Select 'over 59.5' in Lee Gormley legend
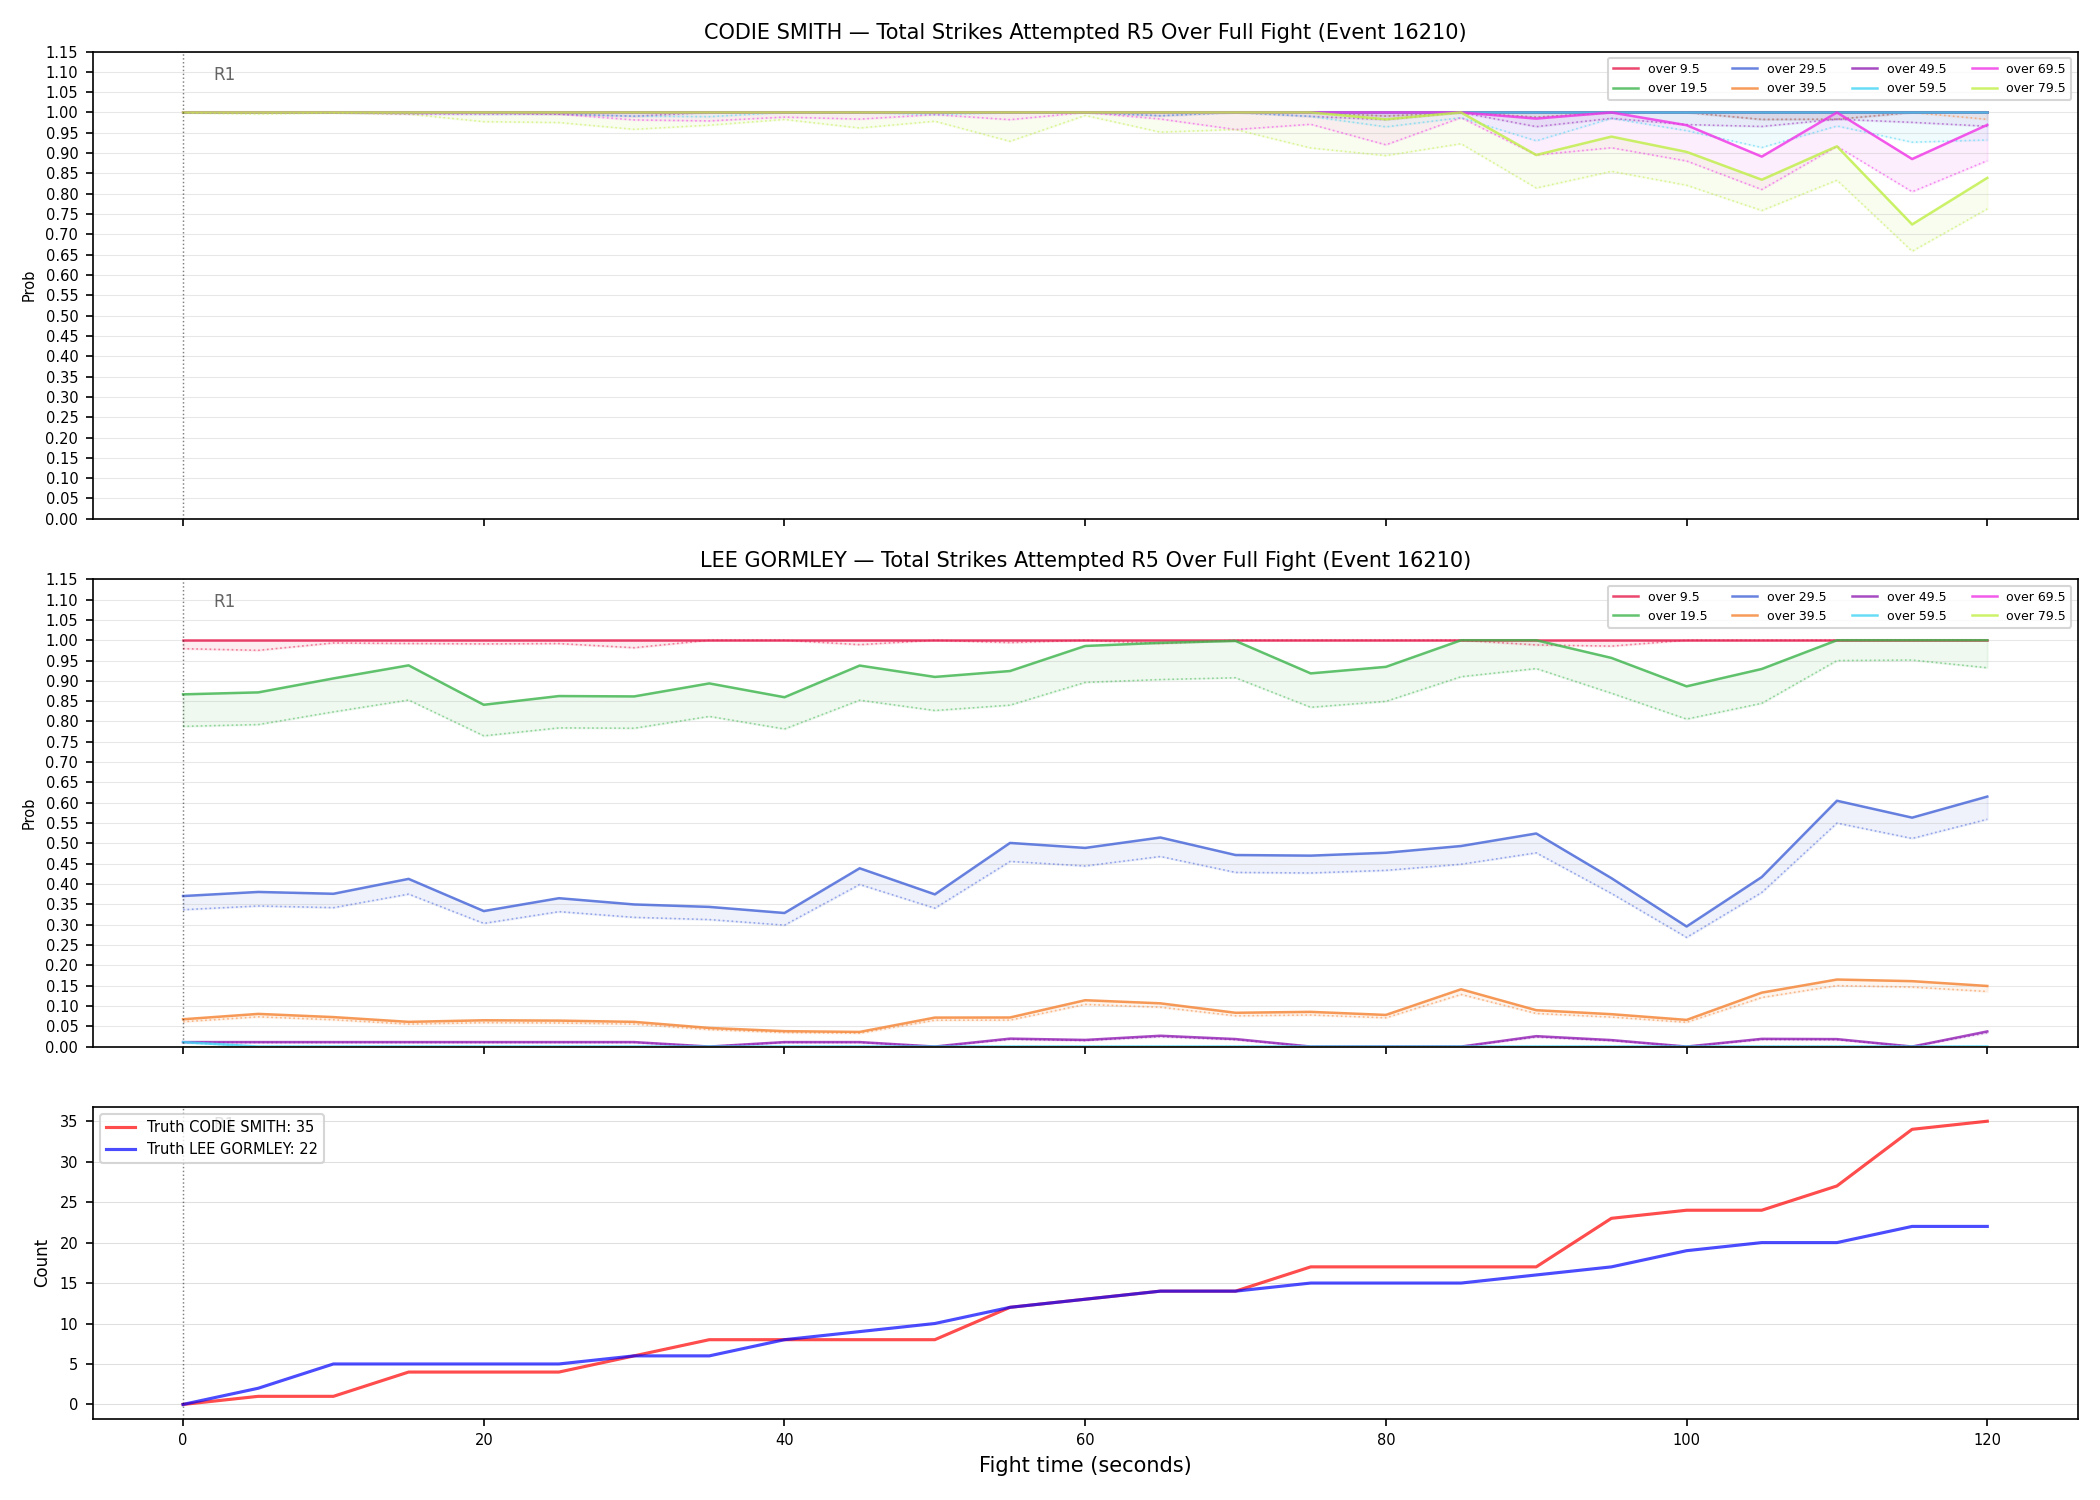 tap(1898, 616)
